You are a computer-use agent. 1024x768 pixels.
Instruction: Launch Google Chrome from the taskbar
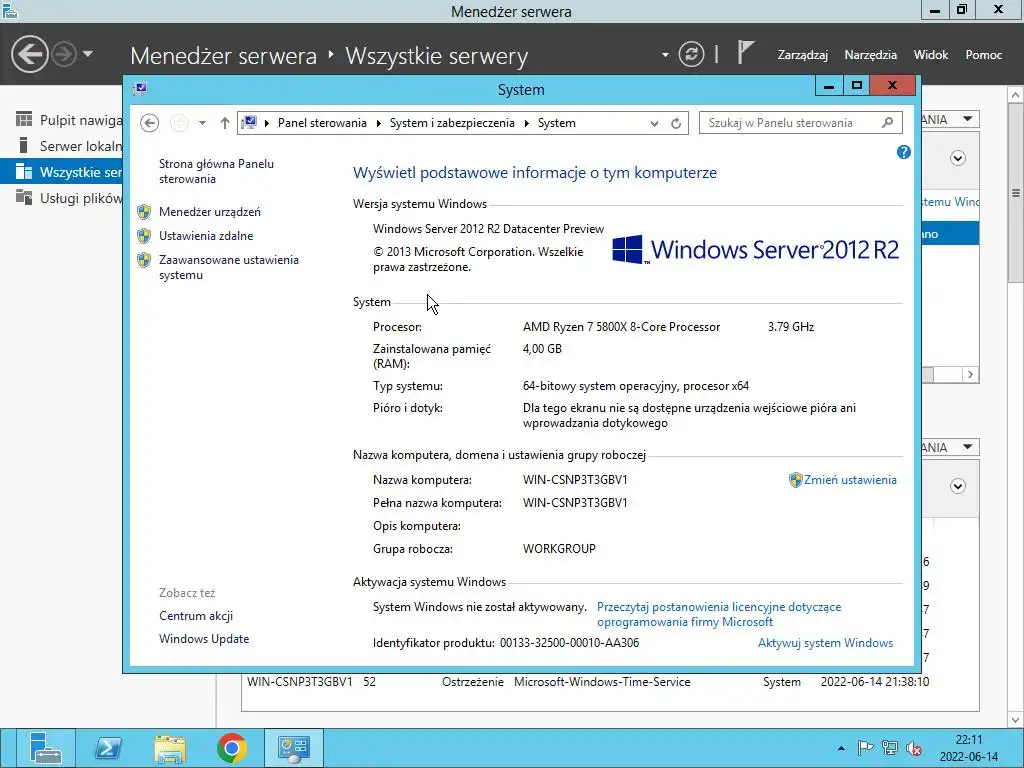(232, 748)
